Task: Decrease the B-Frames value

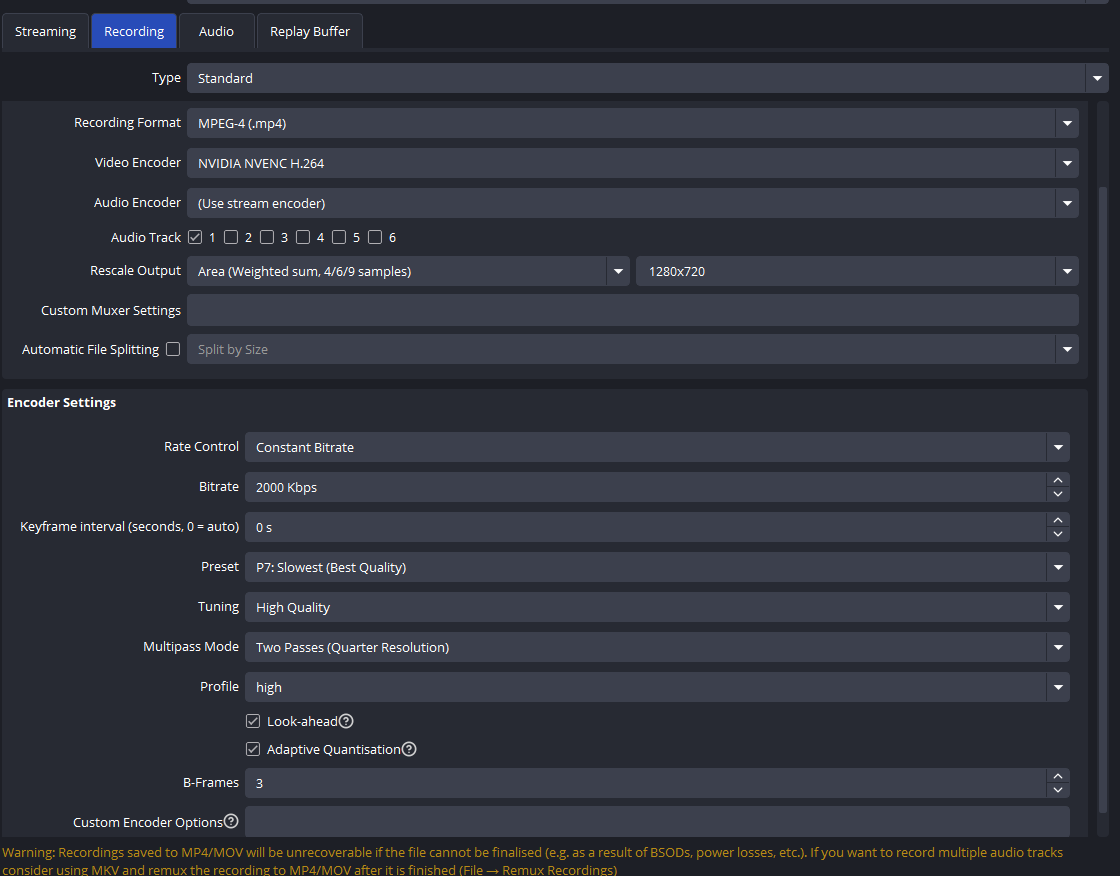Action: (1058, 790)
